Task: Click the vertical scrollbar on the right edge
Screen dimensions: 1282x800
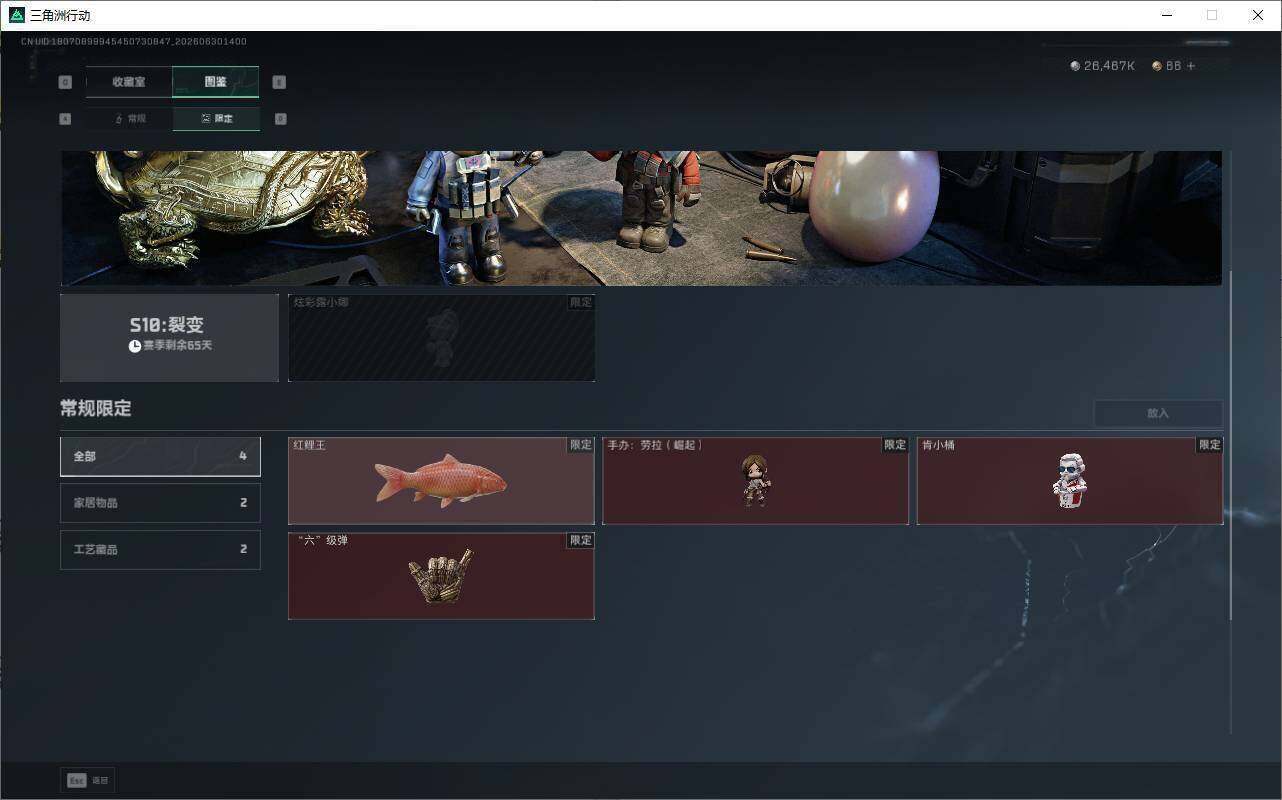Action: [x=1231, y=445]
